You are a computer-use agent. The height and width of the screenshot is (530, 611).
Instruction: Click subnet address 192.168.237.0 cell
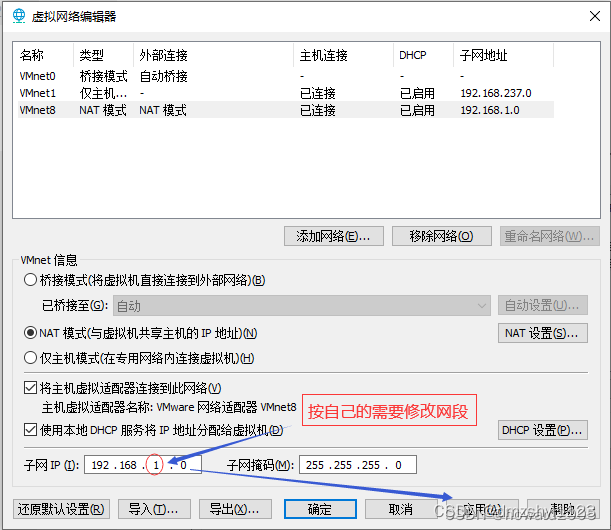point(496,93)
